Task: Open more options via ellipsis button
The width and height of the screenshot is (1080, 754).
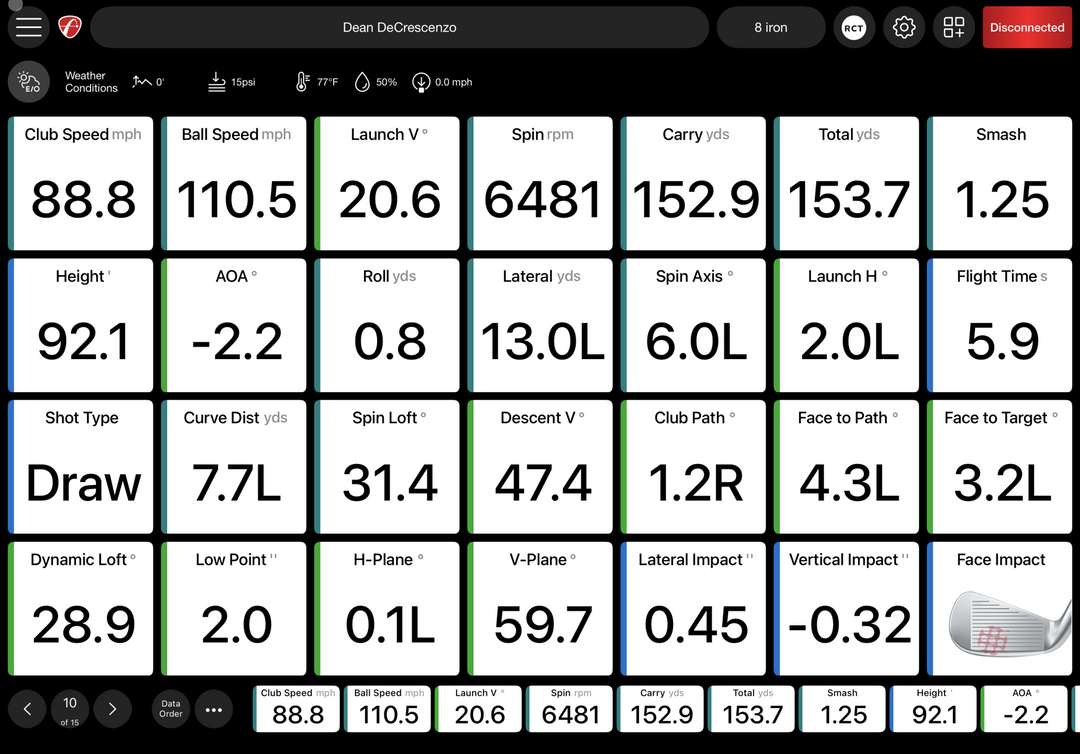Action: (214, 709)
